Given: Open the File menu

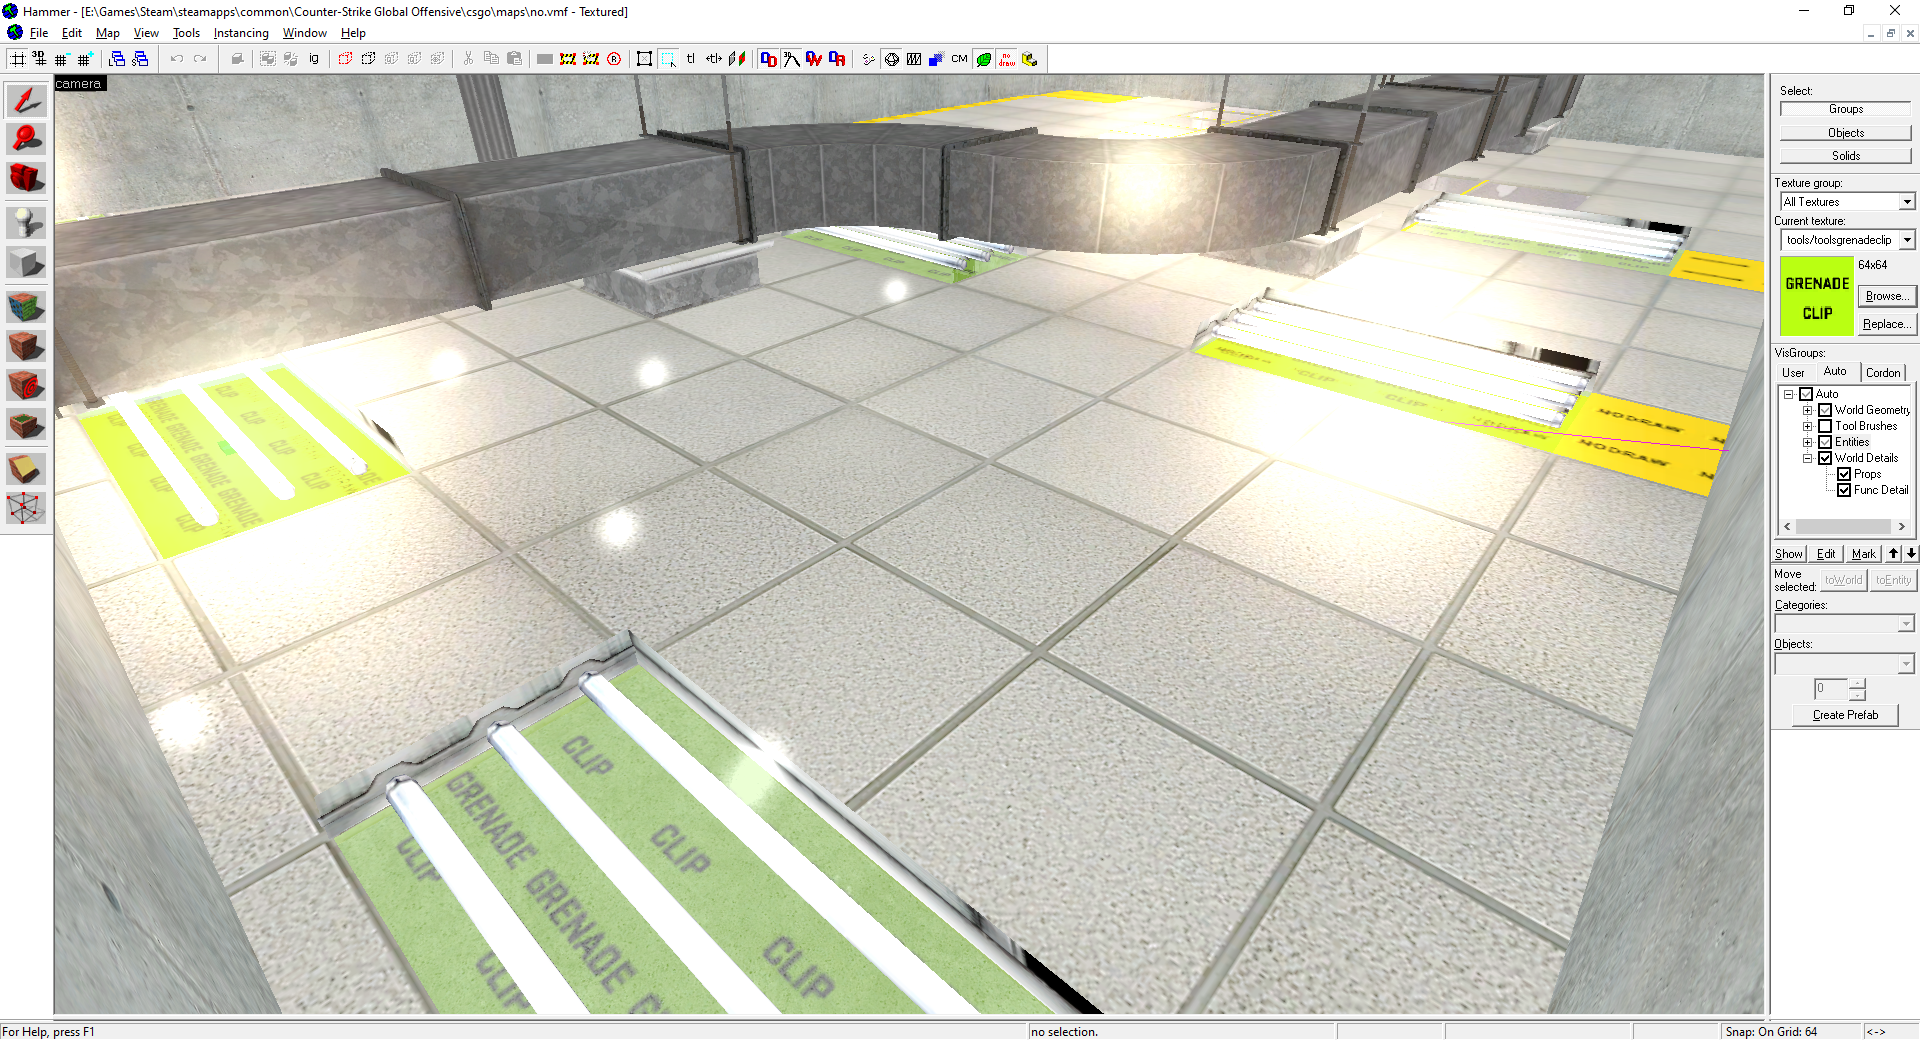Looking at the screenshot, I should click(39, 33).
